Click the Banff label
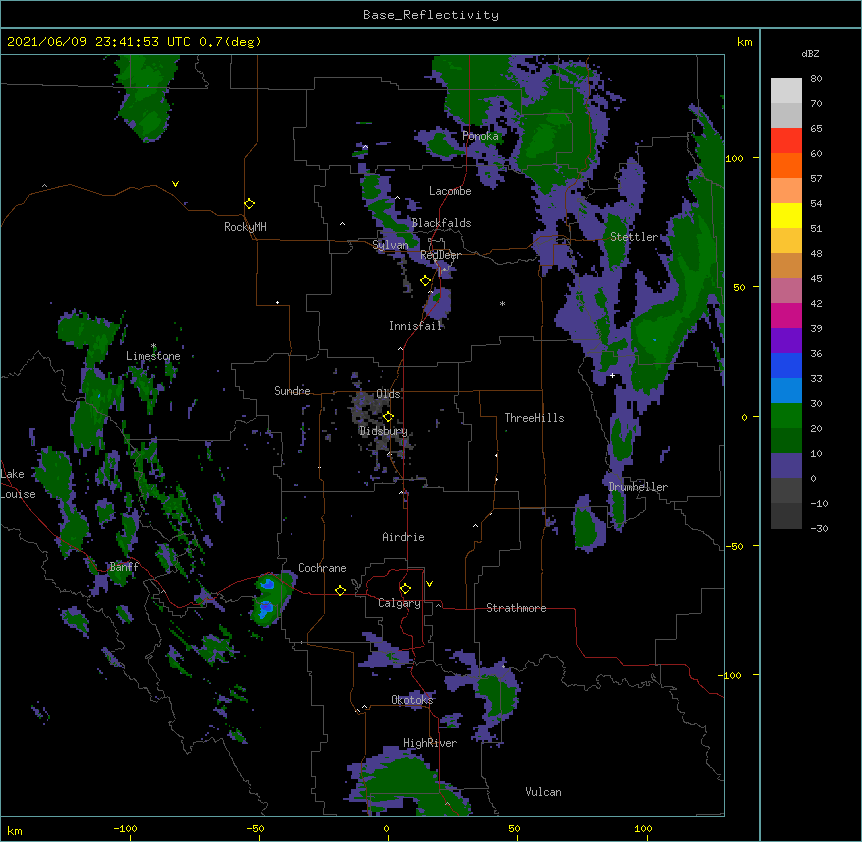The width and height of the screenshot is (862, 842). pos(124,567)
